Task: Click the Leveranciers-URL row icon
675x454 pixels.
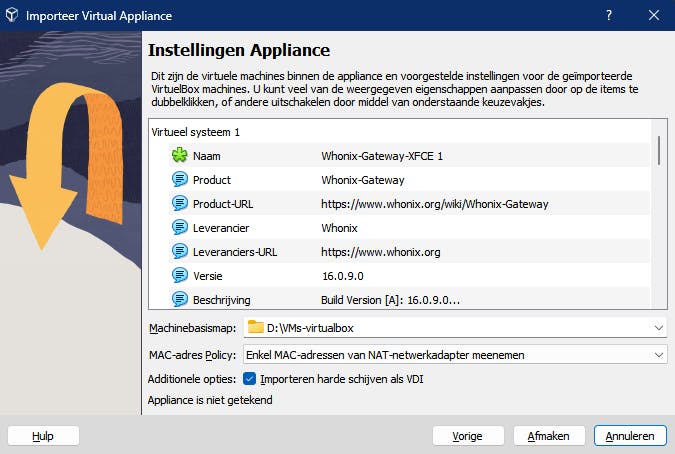Action: pyautogui.click(x=179, y=252)
